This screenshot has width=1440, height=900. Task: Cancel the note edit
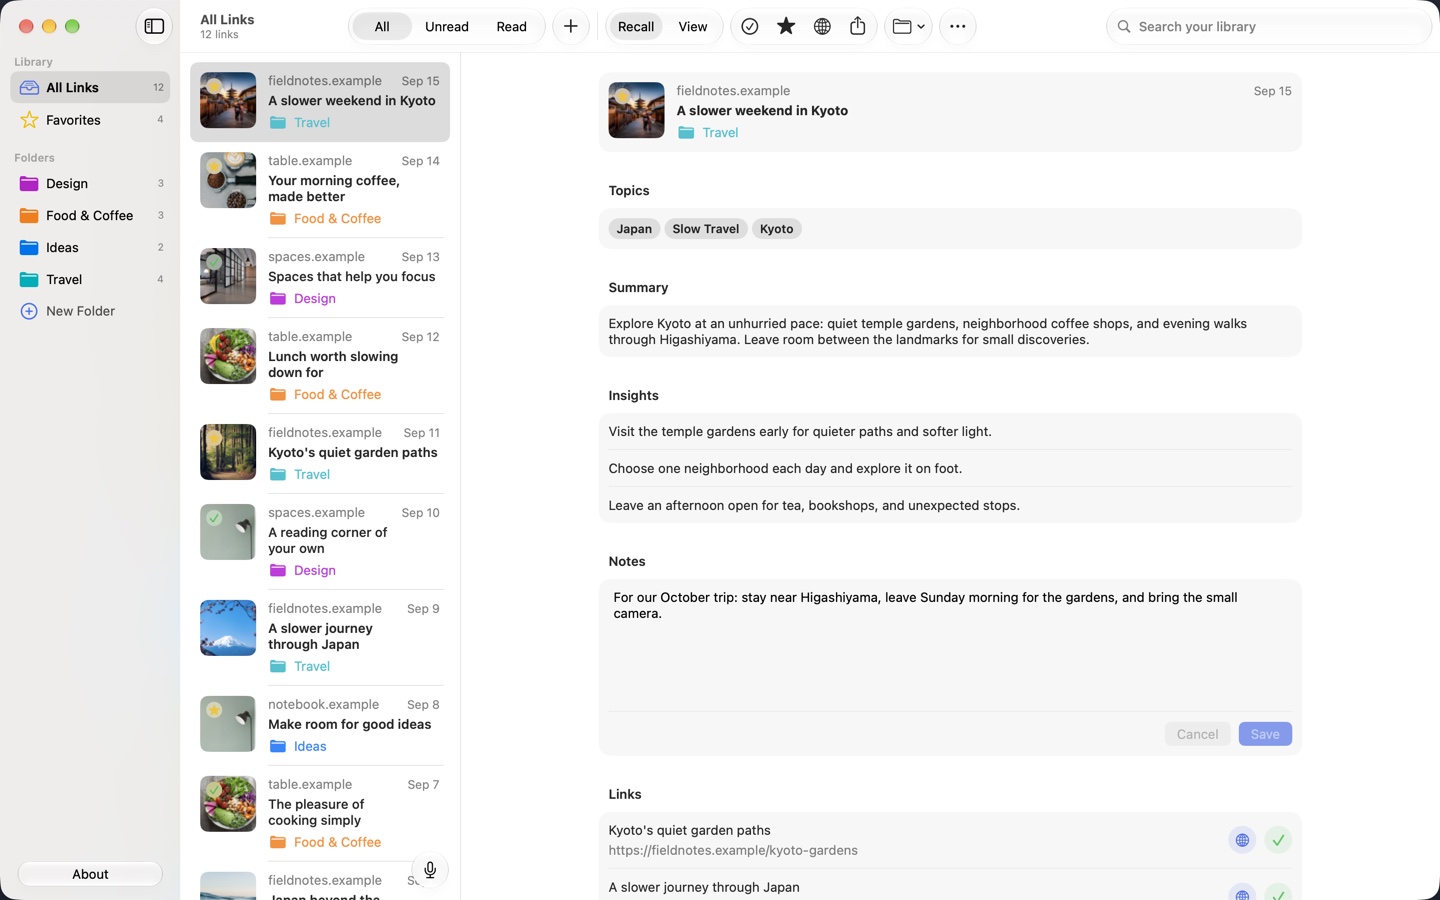click(x=1197, y=734)
